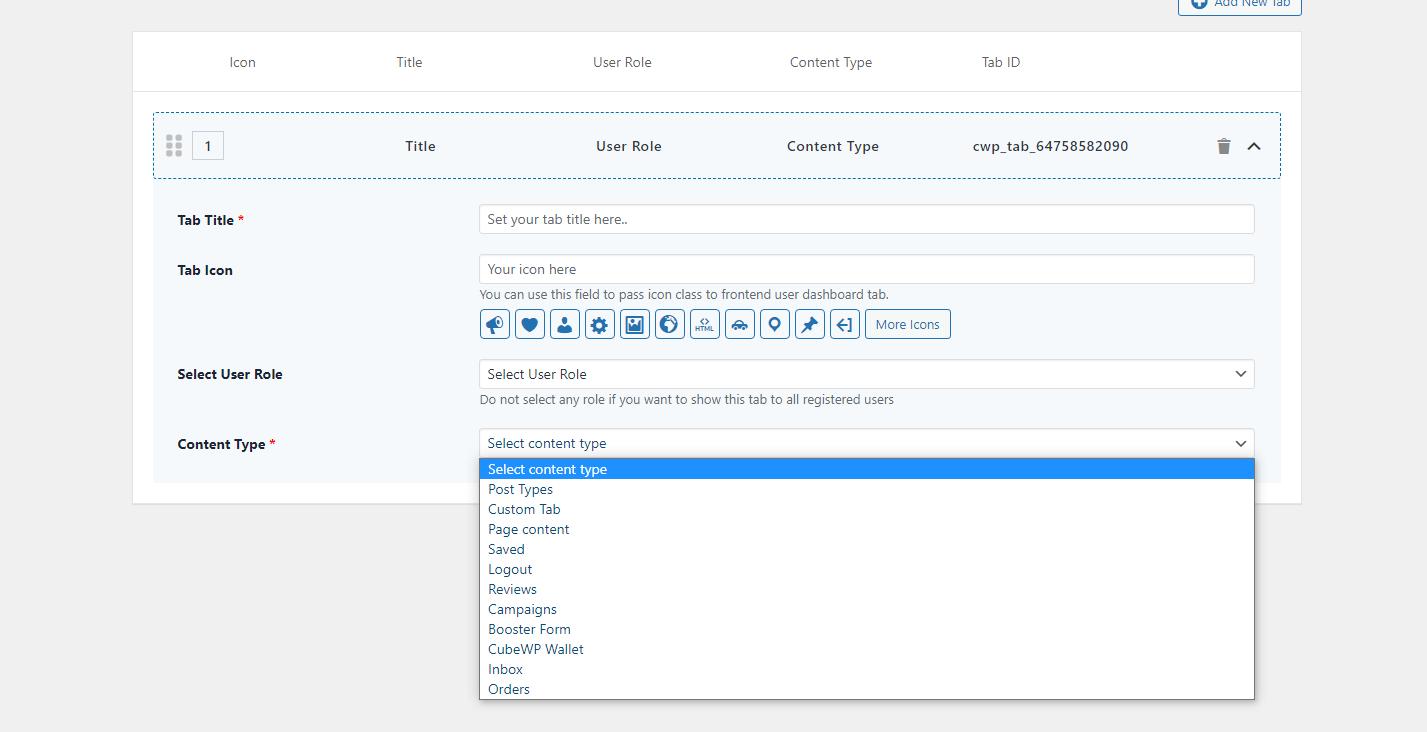Choose the megaphone icon for the tab
Screen dimensions: 1427x732
[494, 324]
